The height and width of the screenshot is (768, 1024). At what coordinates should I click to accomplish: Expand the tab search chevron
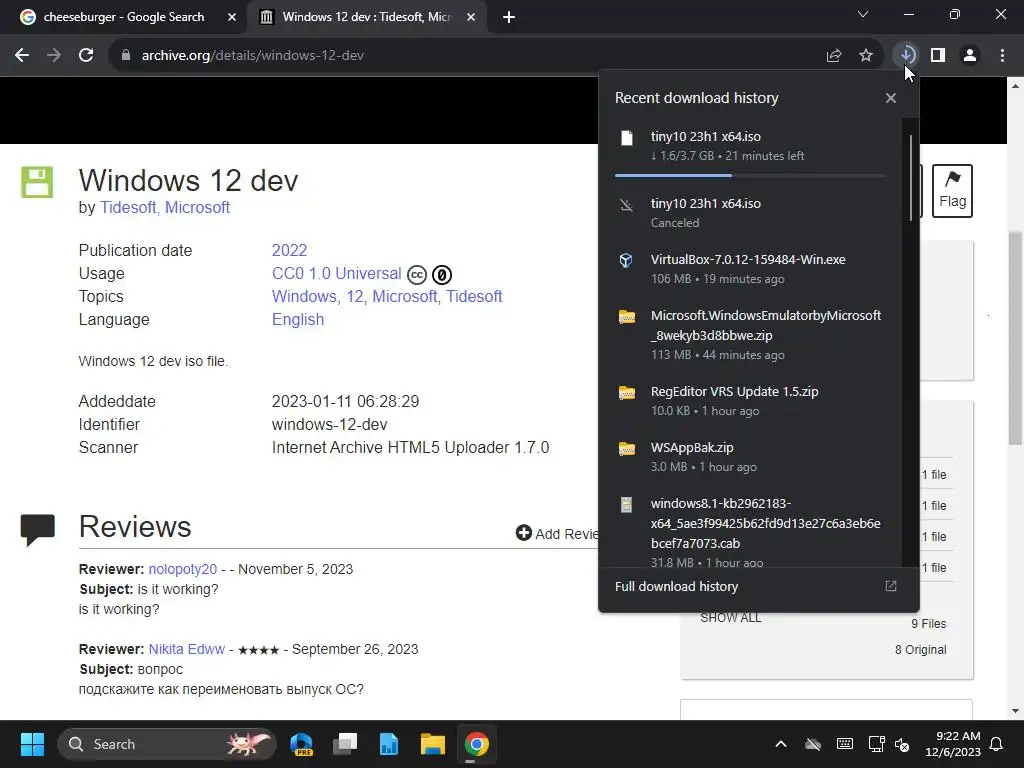(x=863, y=14)
